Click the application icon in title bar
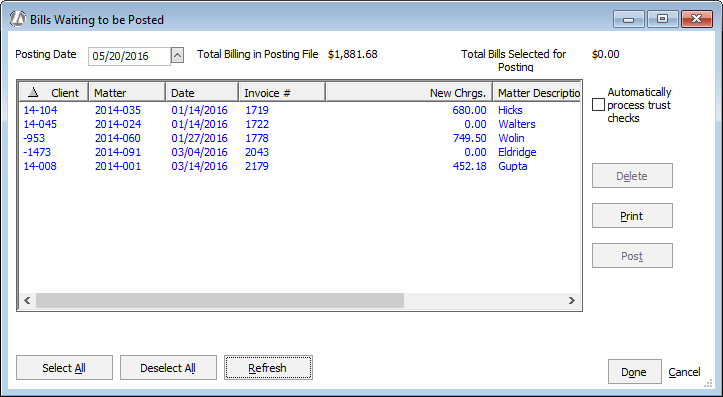 coord(18,19)
